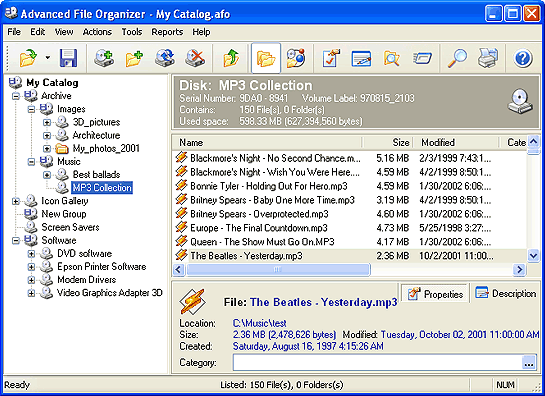
Task: Click the file list's vertical scroll down arrow
Action: tap(533, 256)
